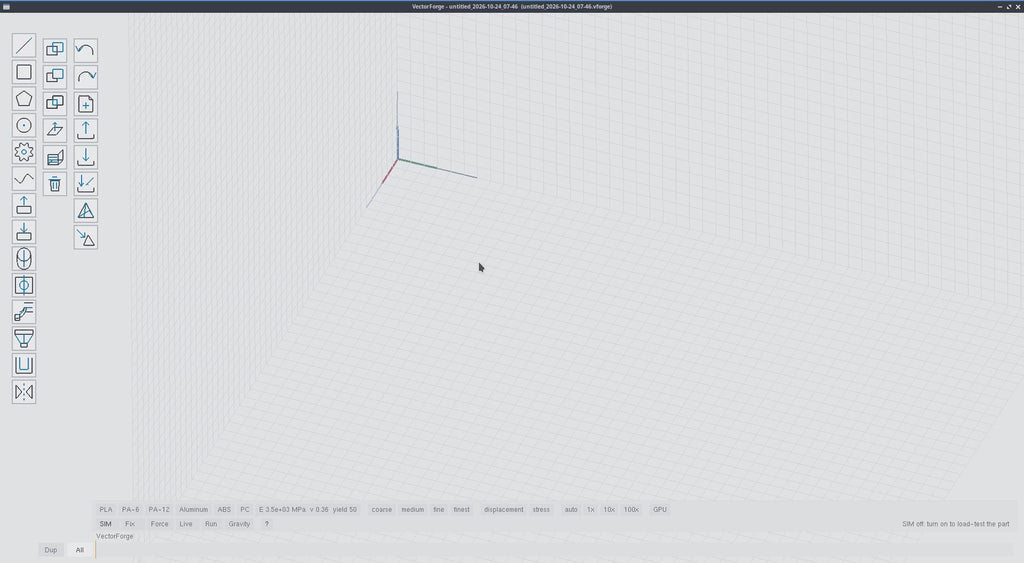Click the command input field at bottom

(x=555, y=550)
